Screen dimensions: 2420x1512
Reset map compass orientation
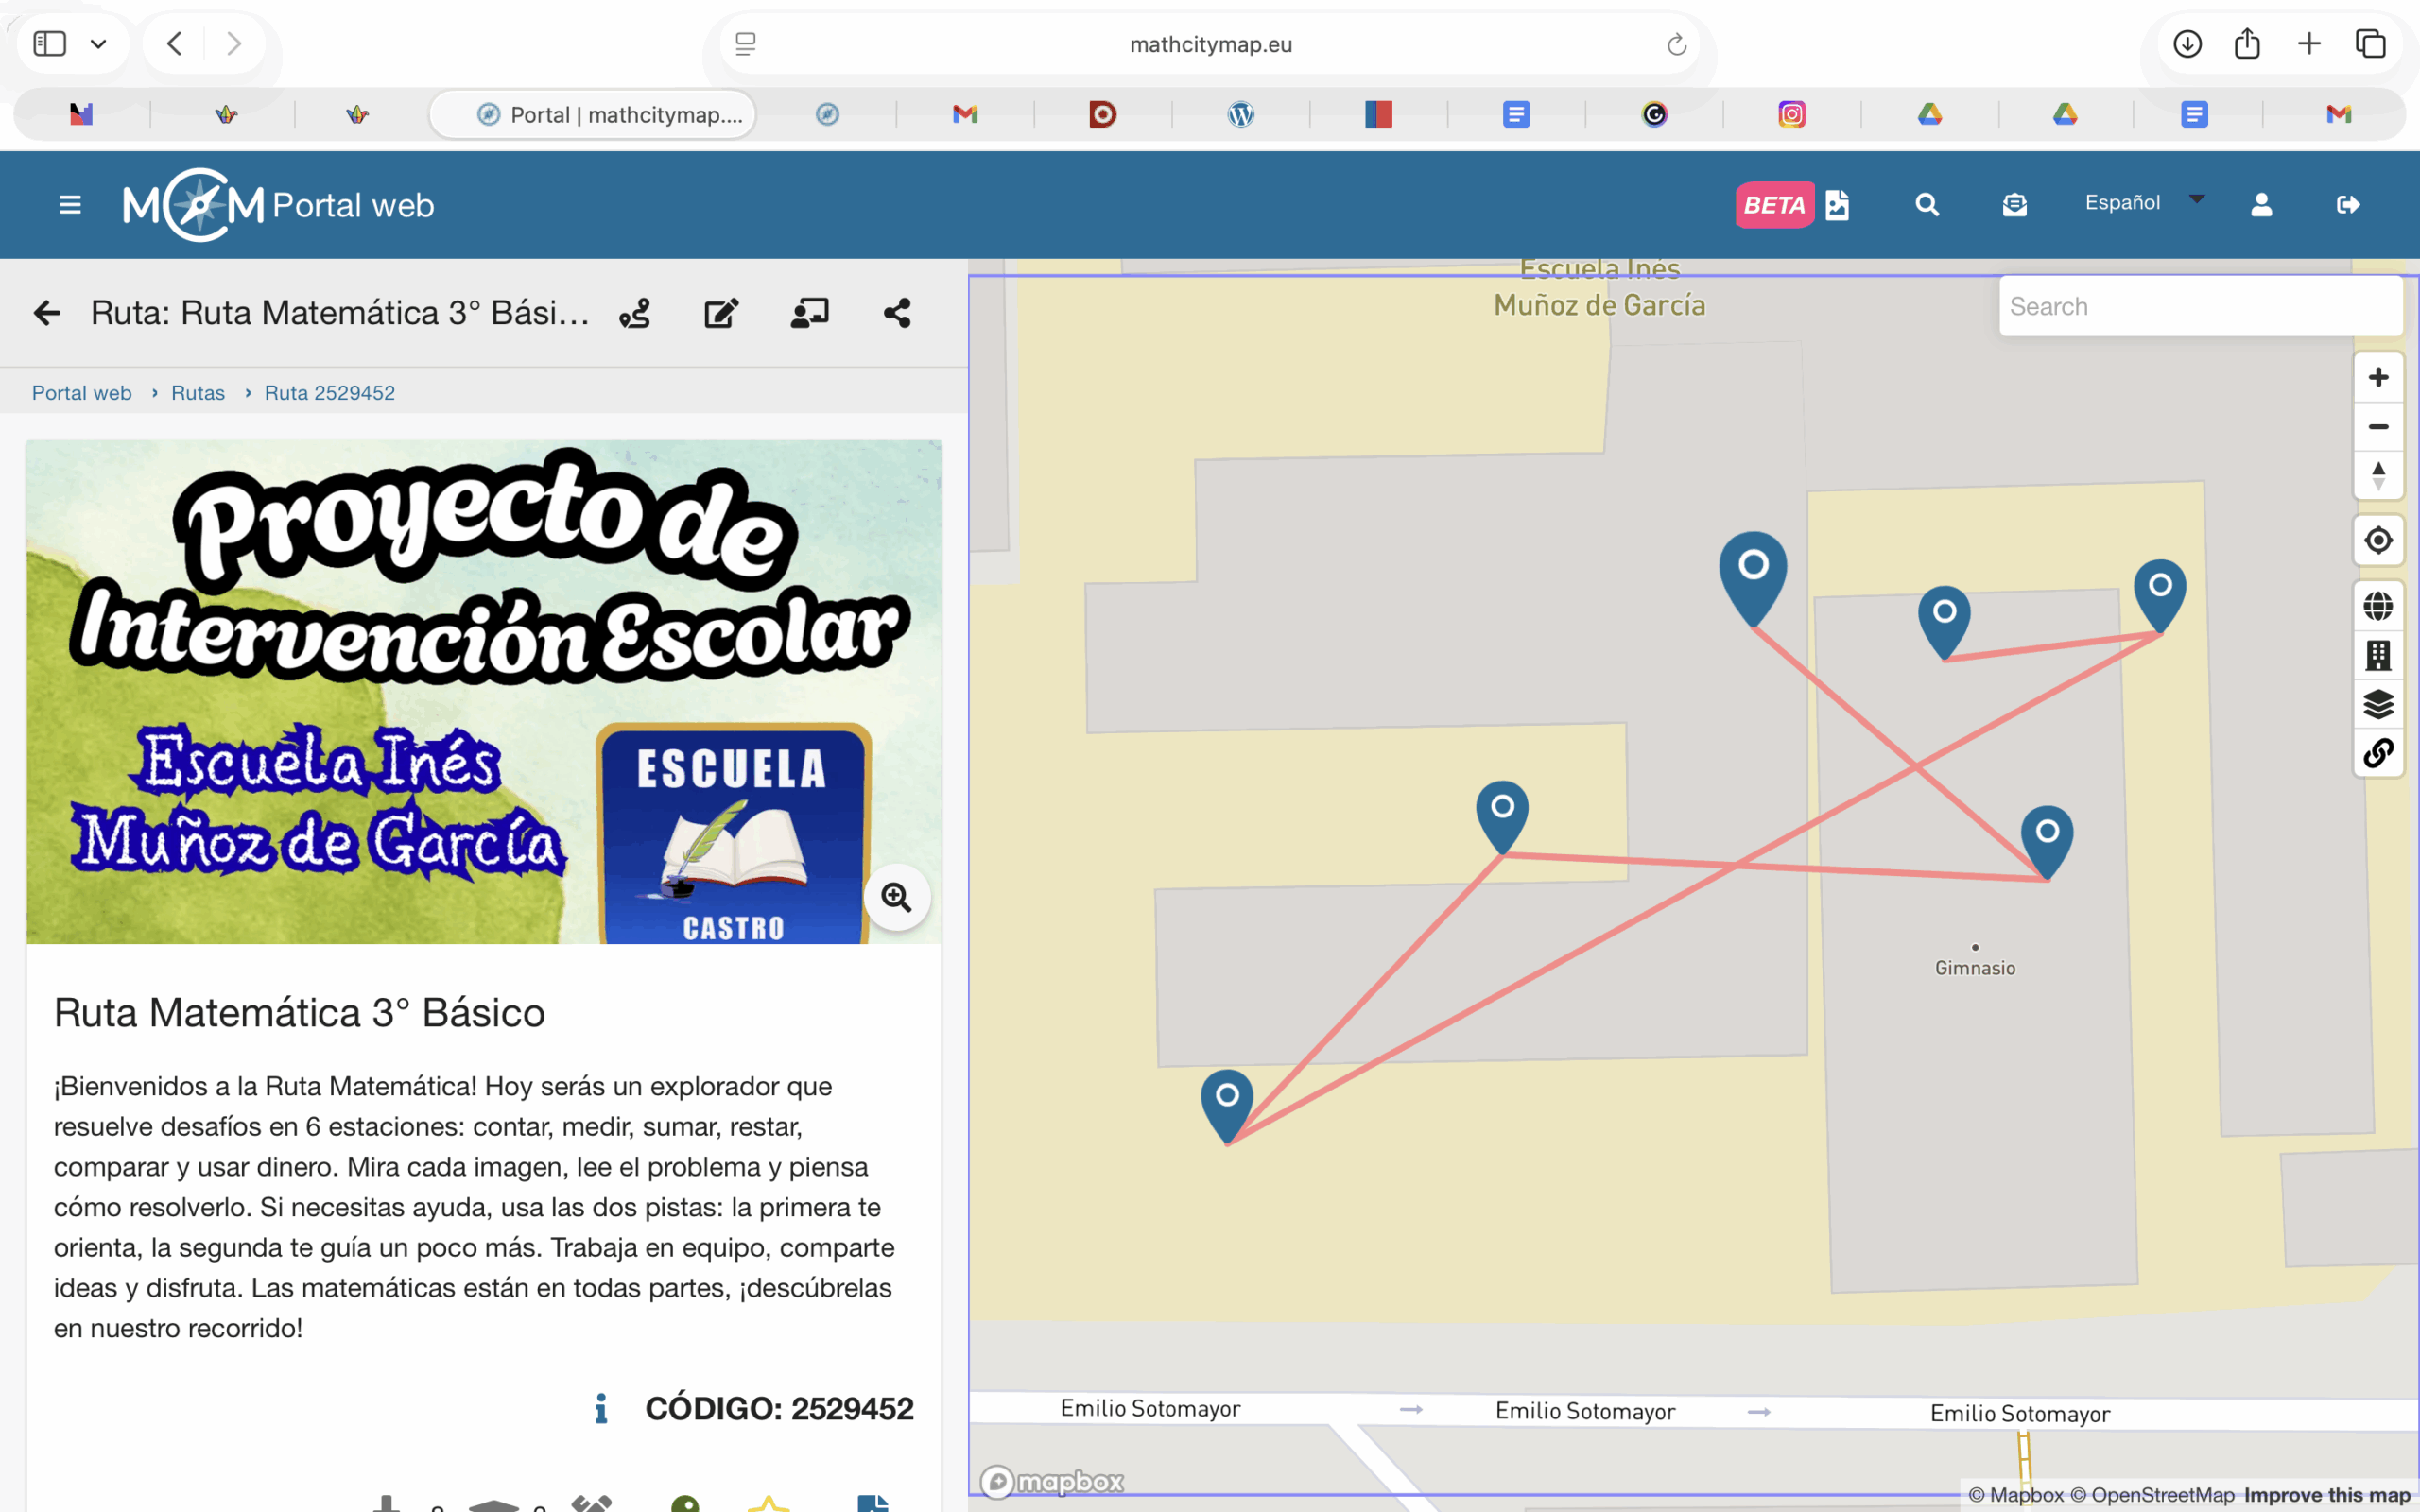point(2378,475)
